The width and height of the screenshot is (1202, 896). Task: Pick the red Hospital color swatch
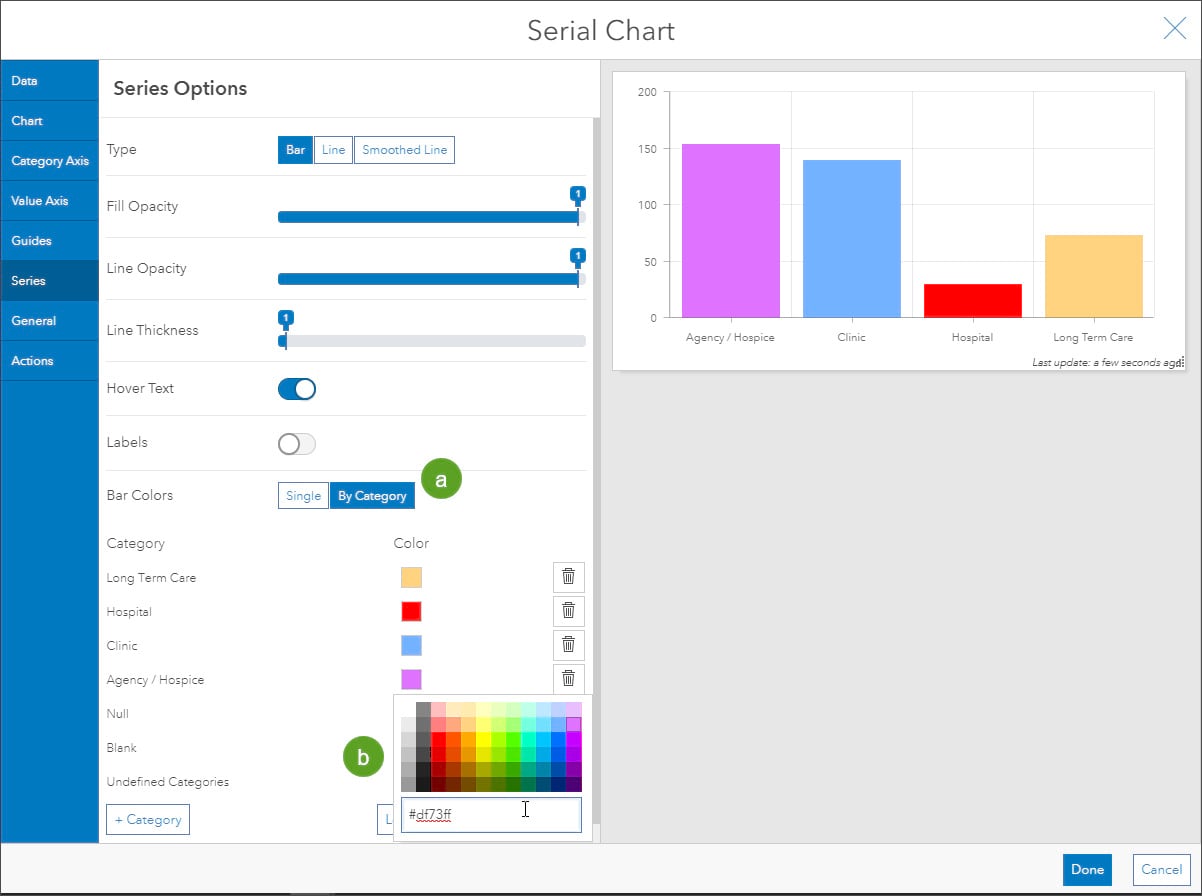point(411,611)
